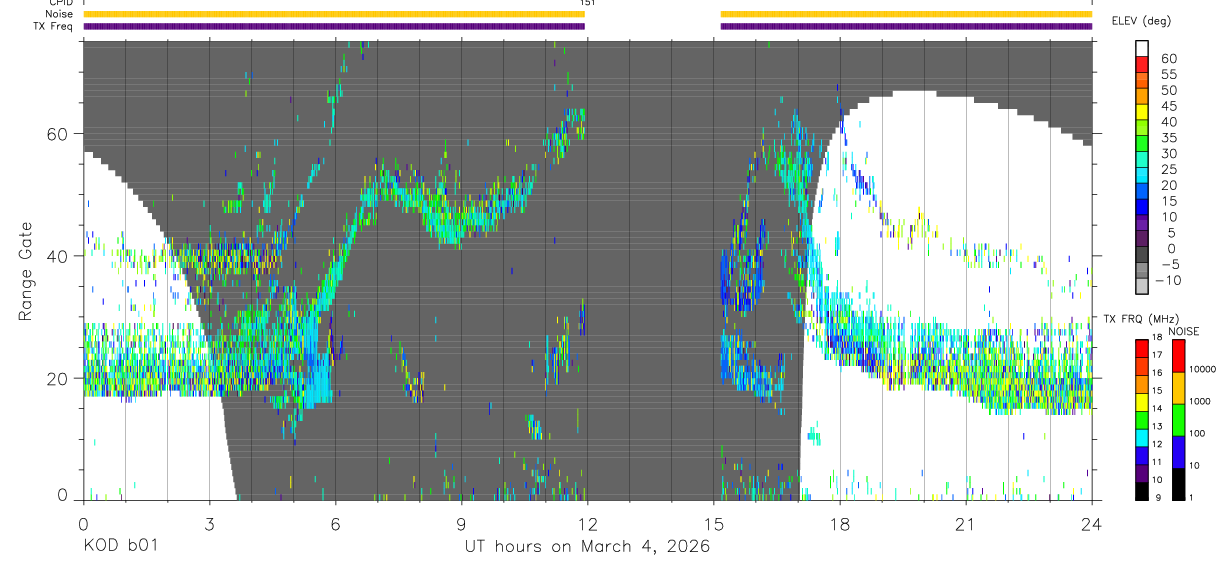
Task: Click the '18' UT hour x-axis tick label
Action: pyautogui.click(x=840, y=522)
